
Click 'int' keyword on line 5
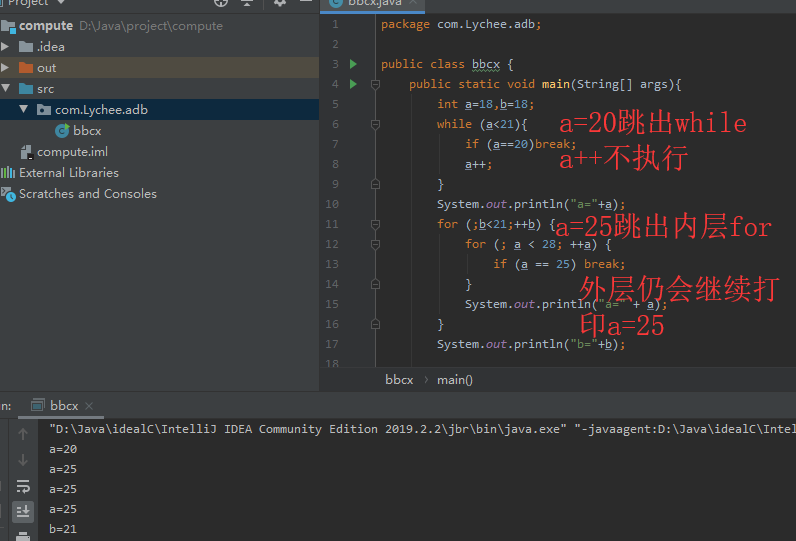pos(447,104)
